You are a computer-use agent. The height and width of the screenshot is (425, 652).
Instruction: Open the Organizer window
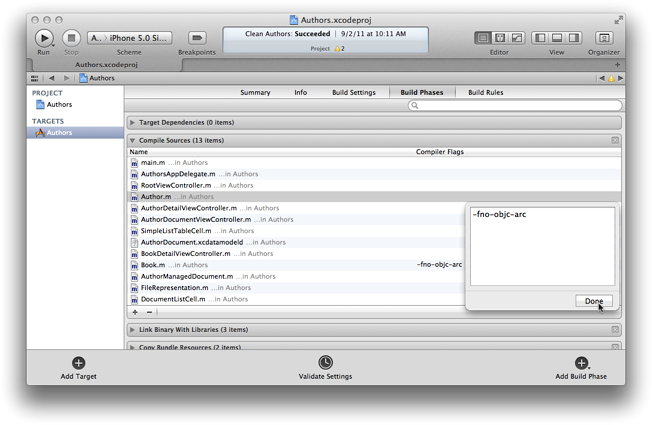(x=603, y=38)
